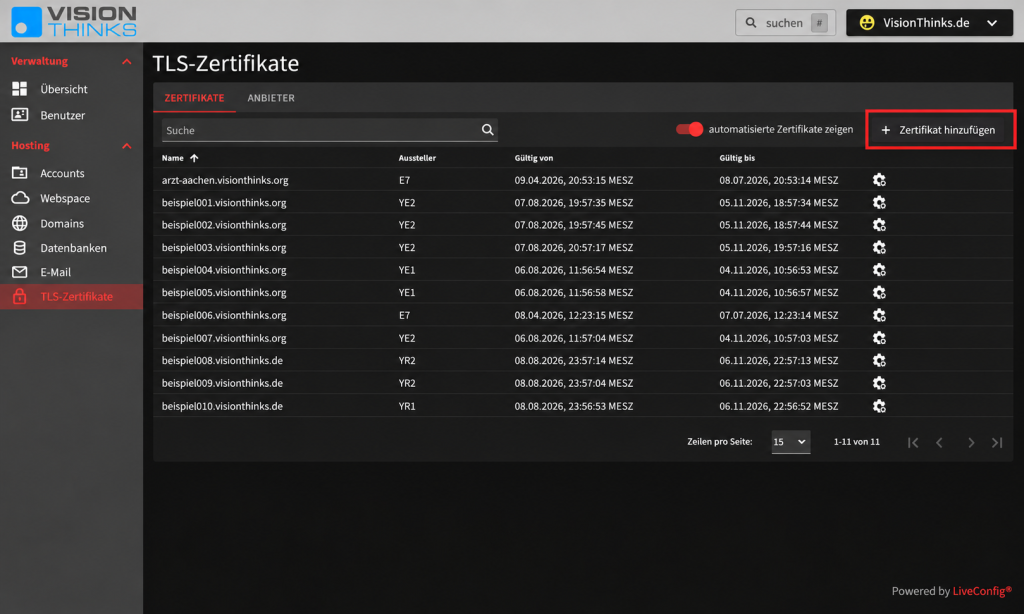This screenshot has width=1024, height=614.
Task: Switch to the ZERTIFIKATE tab
Action: coord(194,98)
